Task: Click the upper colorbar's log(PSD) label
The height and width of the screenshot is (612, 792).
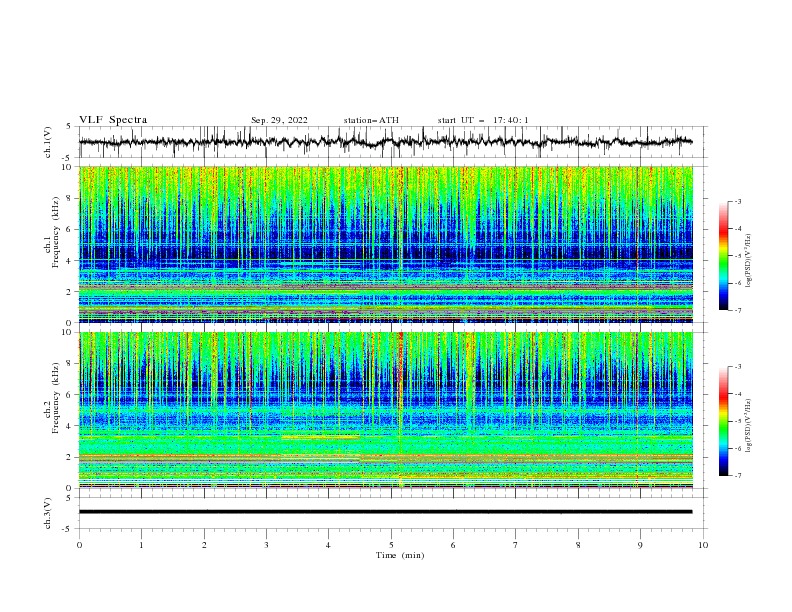Action: coord(749,261)
